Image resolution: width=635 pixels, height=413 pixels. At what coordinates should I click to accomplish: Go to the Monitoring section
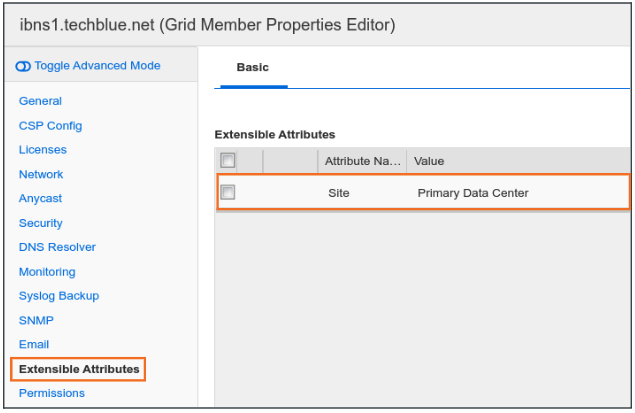pyautogui.click(x=47, y=272)
